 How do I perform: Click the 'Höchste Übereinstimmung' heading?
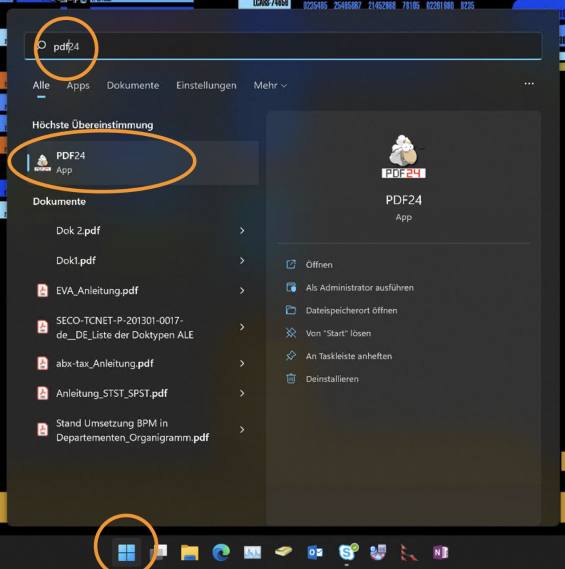[93, 125]
